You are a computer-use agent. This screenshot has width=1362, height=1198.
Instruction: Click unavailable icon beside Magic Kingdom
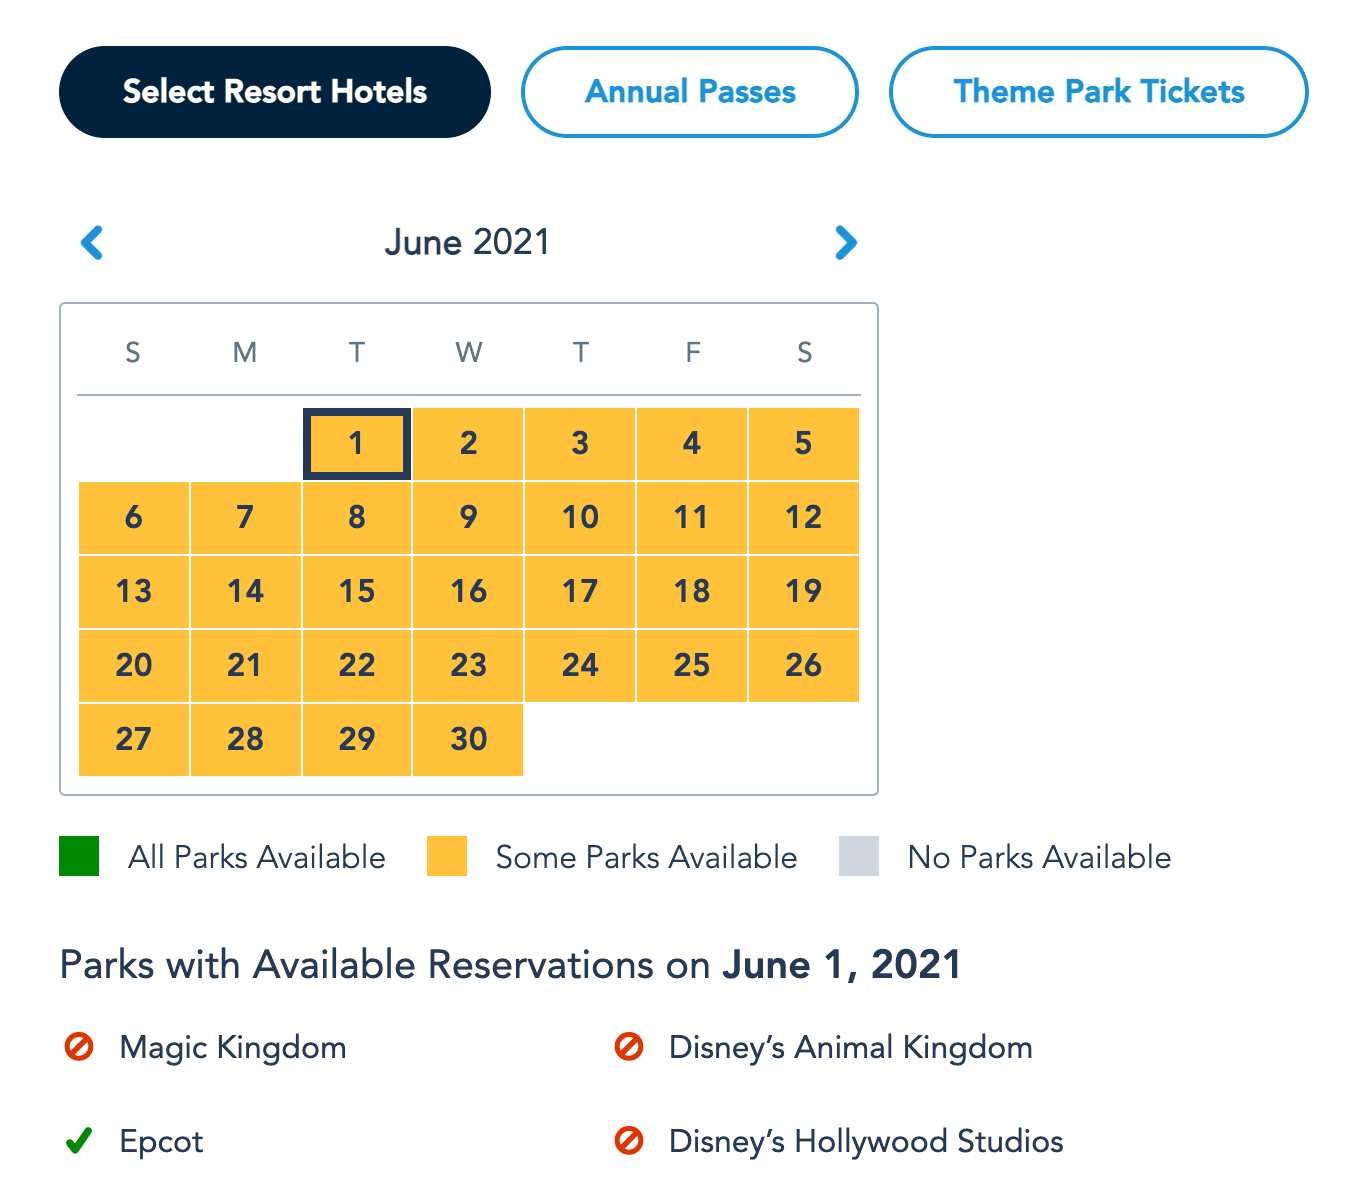79,1047
